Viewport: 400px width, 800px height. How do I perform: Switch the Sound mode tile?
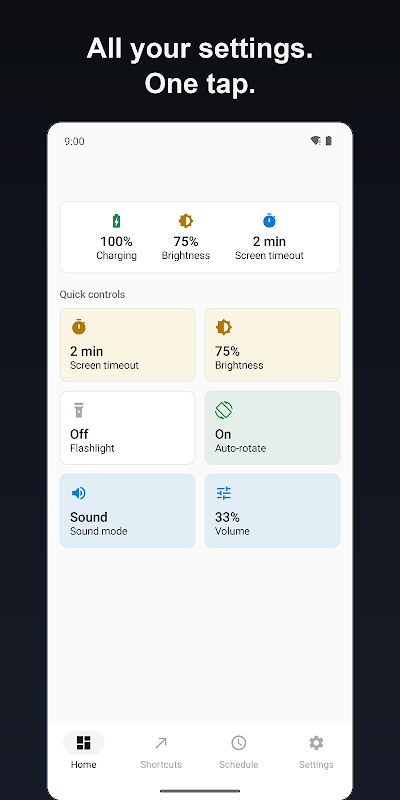[128, 511]
